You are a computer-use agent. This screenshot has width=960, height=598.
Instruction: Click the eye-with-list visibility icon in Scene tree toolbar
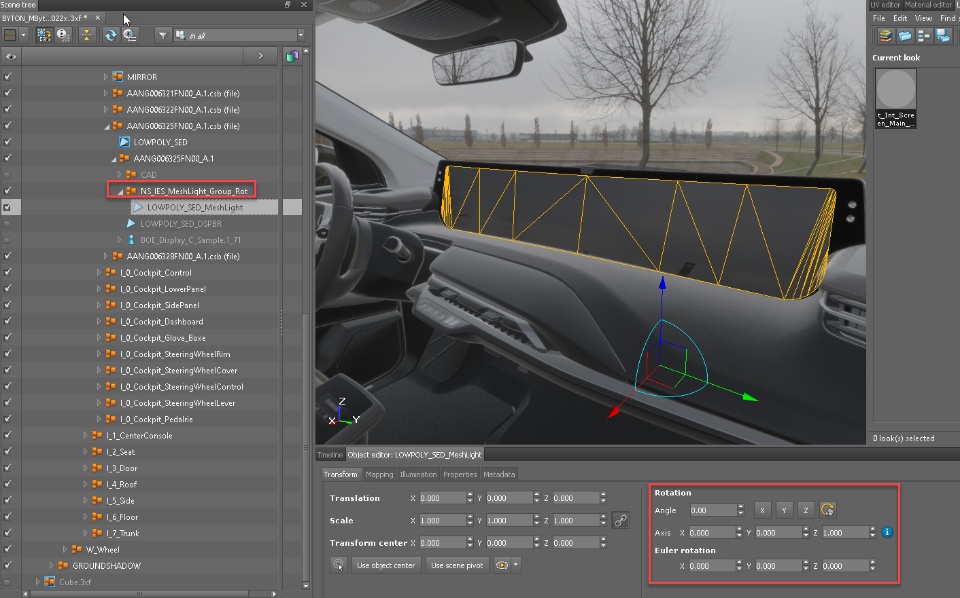pyautogui.click(x=130, y=35)
